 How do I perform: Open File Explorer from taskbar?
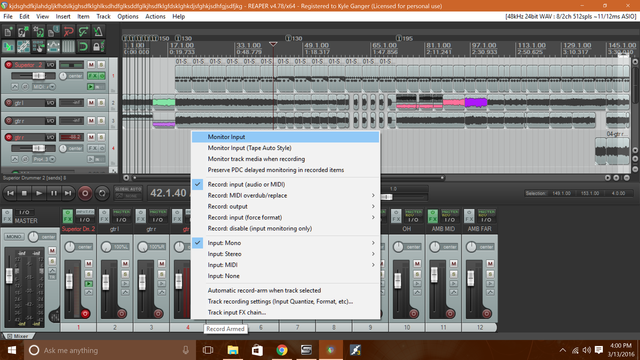[233, 350]
